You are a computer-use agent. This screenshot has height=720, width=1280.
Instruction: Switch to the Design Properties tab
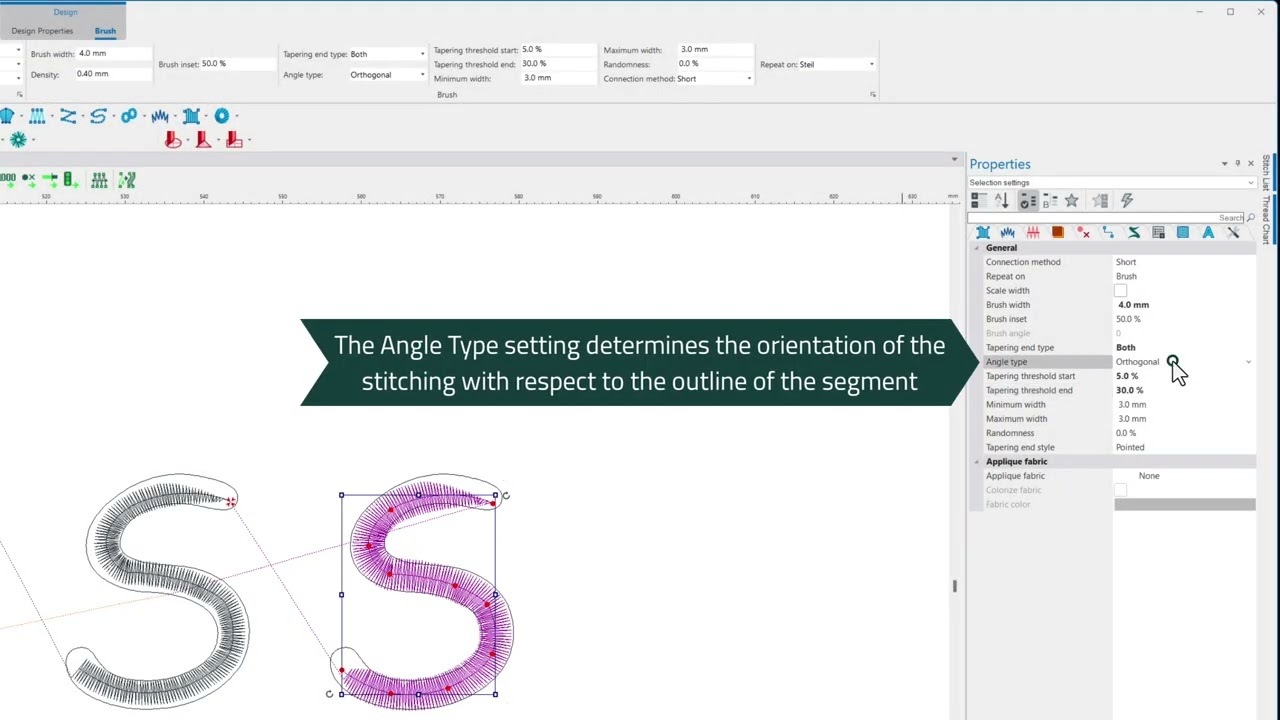(x=42, y=31)
